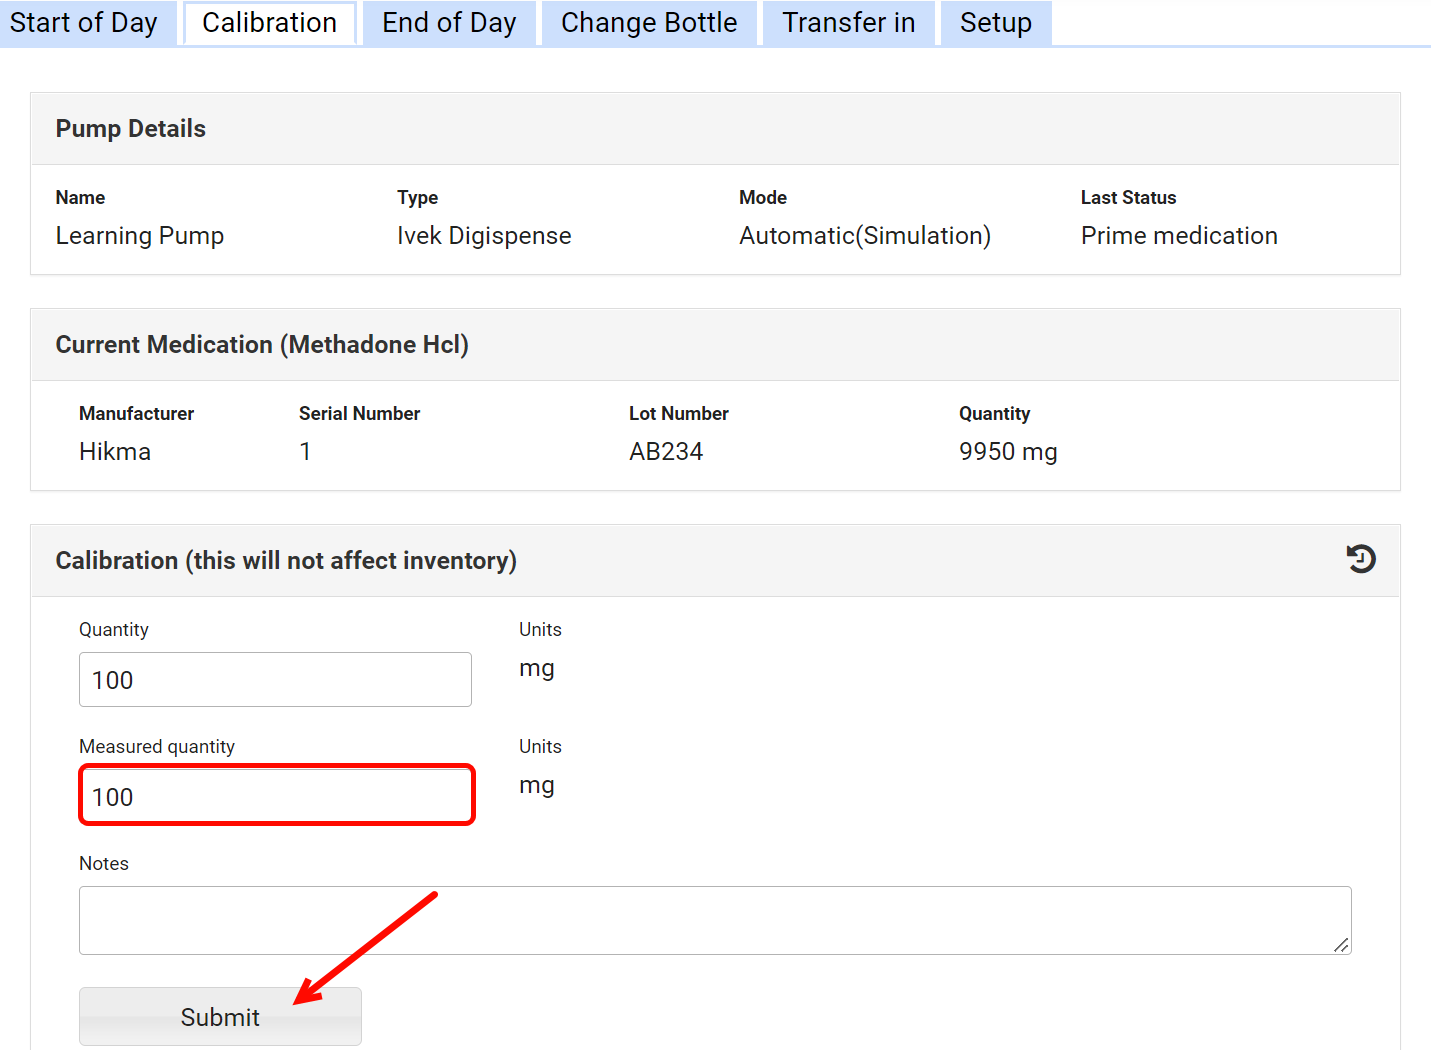Click the Current Medication panel heading
This screenshot has height=1050, width=1431.
tap(262, 345)
